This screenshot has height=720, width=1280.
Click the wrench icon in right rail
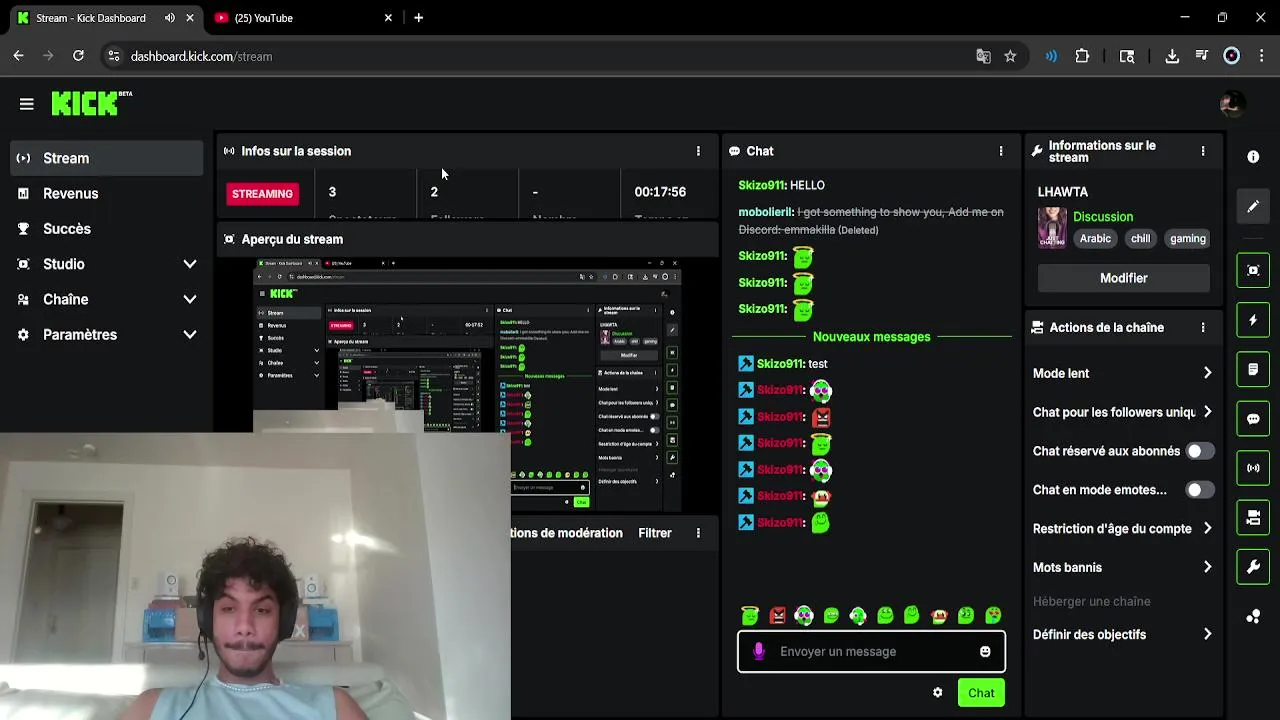click(1253, 567)
